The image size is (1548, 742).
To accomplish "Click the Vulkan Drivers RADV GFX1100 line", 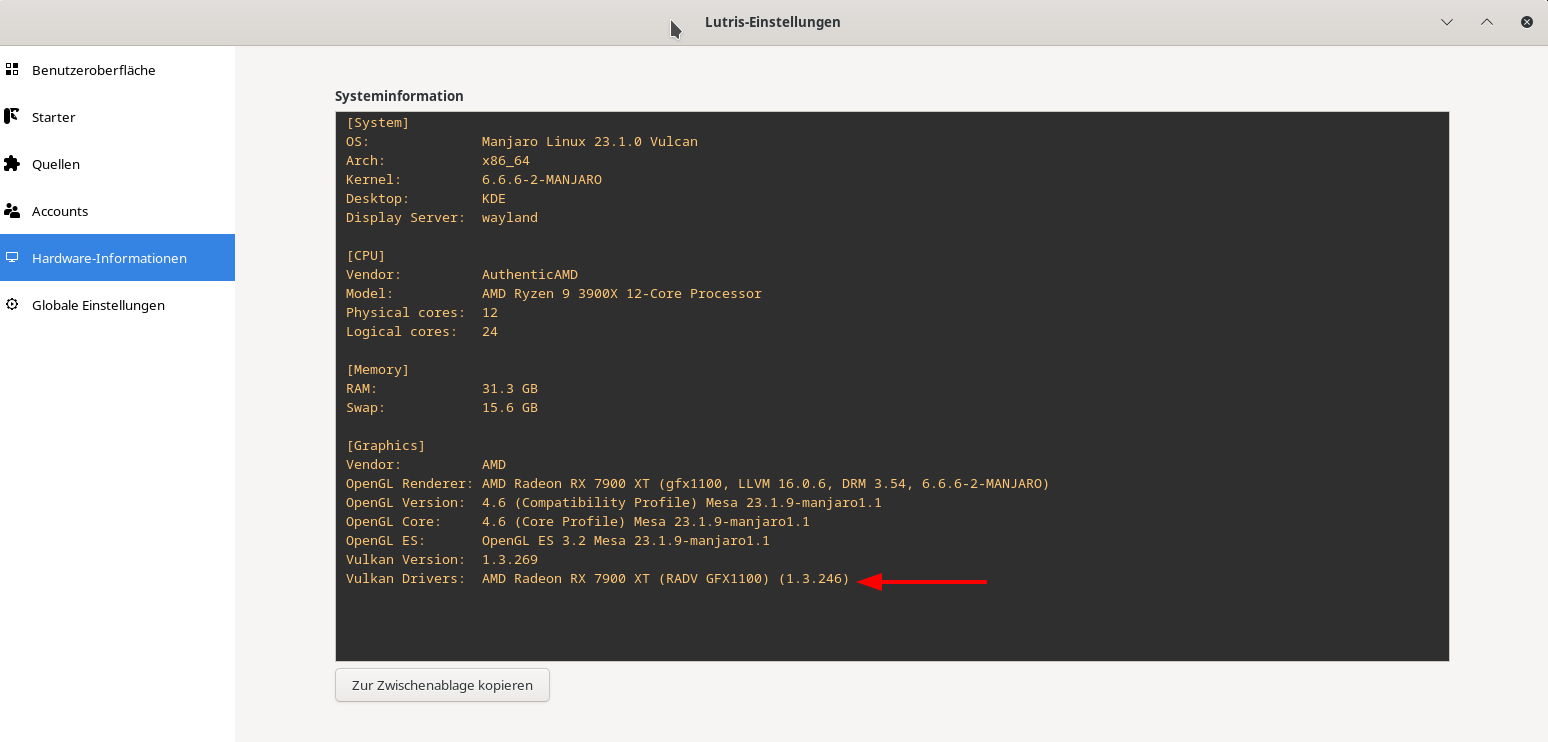I will point(598,578).
